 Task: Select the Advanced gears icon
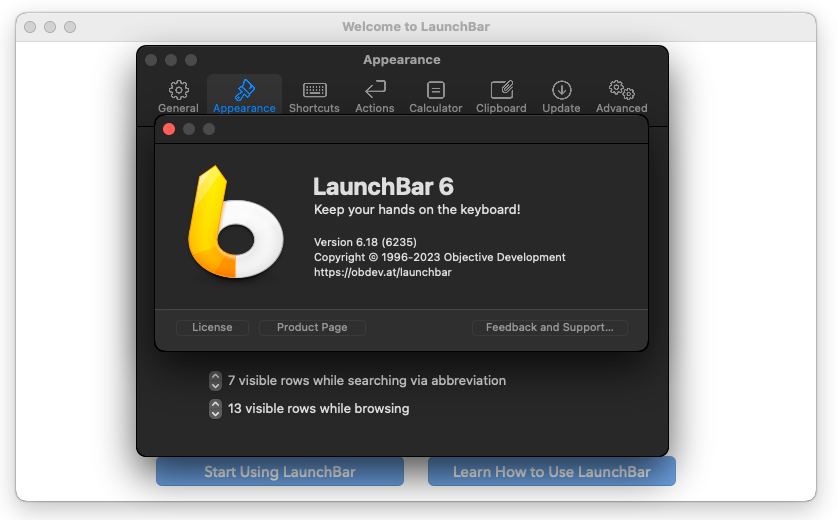click(x=621, y=91)
